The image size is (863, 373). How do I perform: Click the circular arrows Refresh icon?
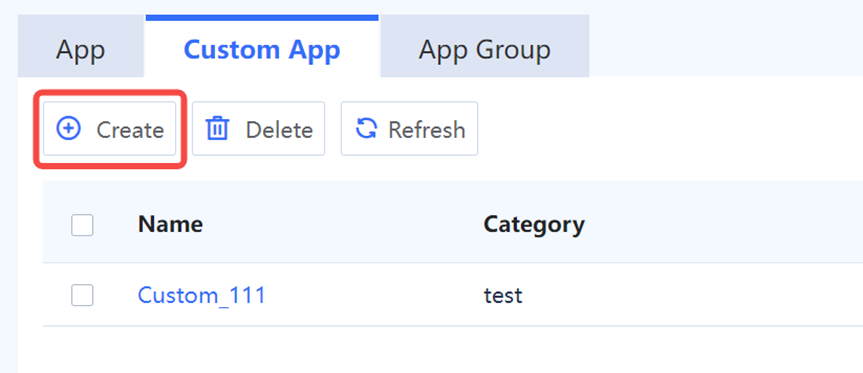click(x=366, y=129)
